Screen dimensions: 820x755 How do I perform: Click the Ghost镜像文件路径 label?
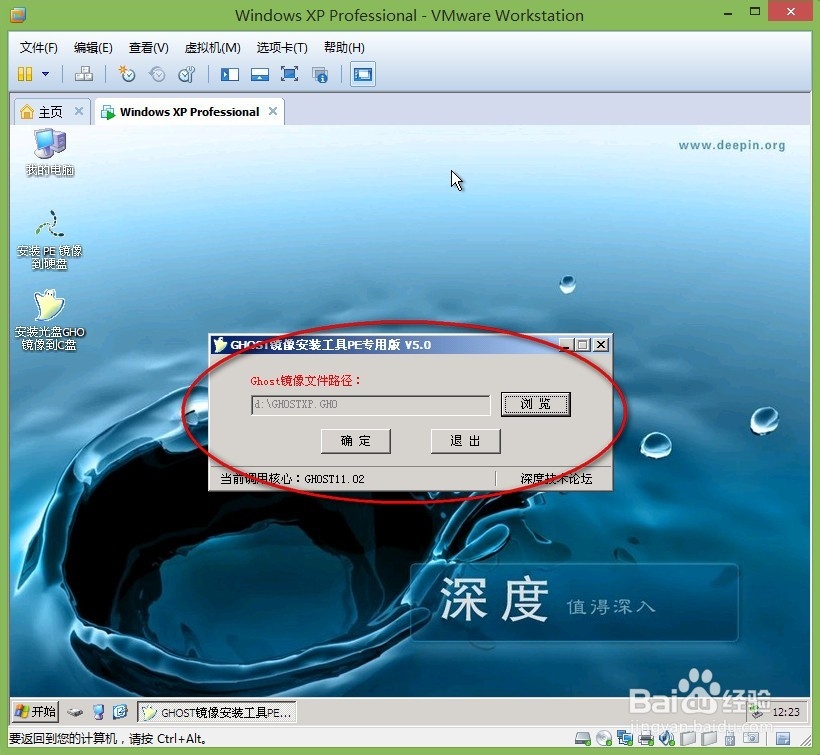[x=306, y=381]
